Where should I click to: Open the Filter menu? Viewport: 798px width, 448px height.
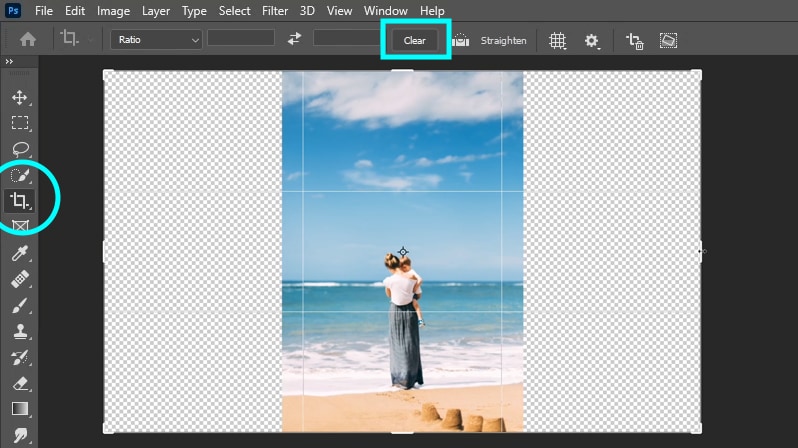pos(275,11)
